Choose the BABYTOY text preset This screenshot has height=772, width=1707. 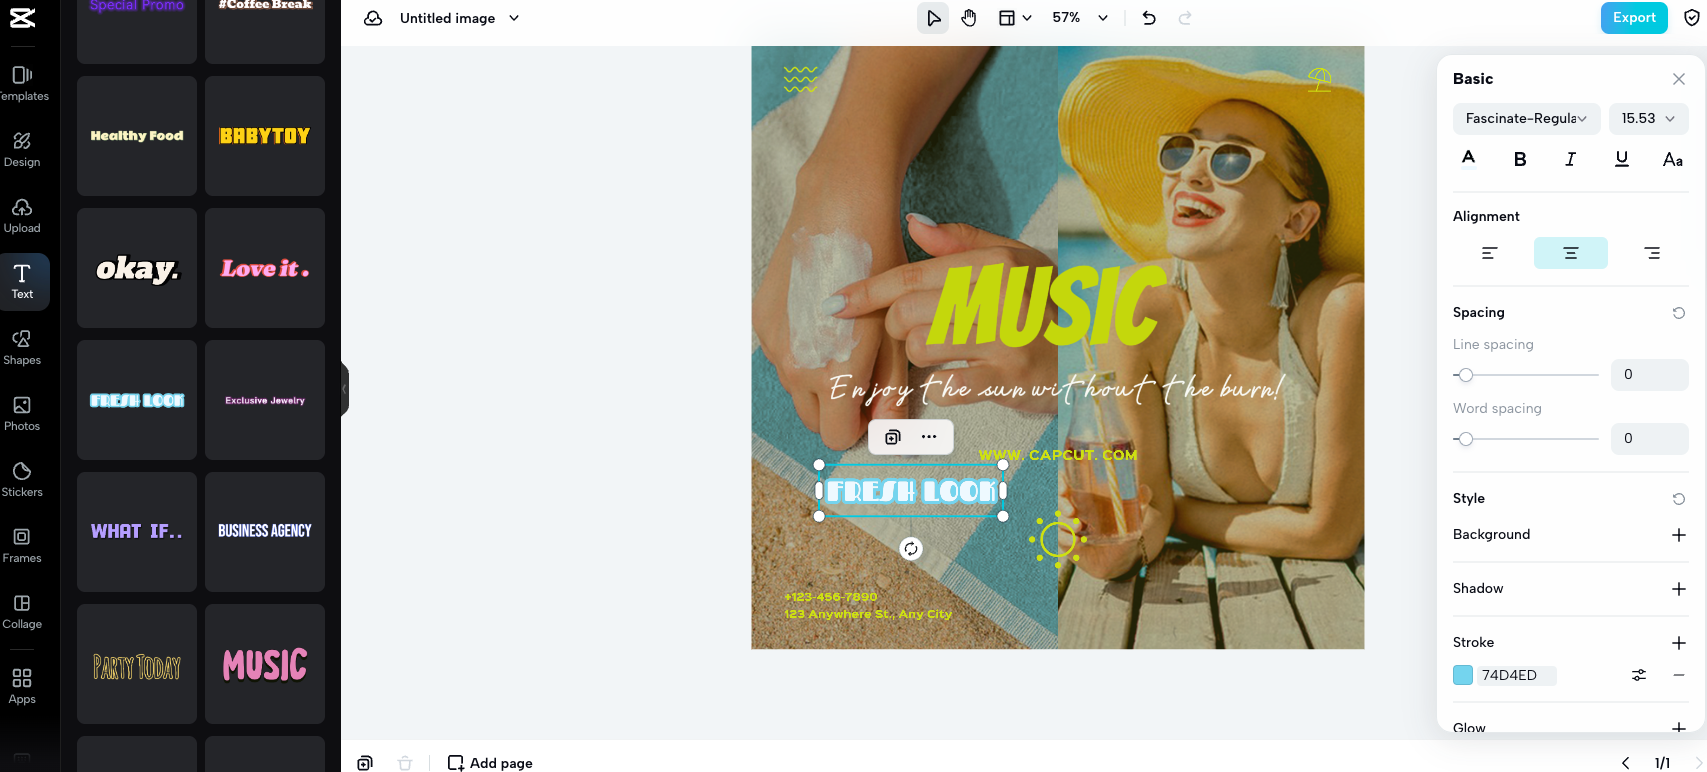[x=265, y=136]
